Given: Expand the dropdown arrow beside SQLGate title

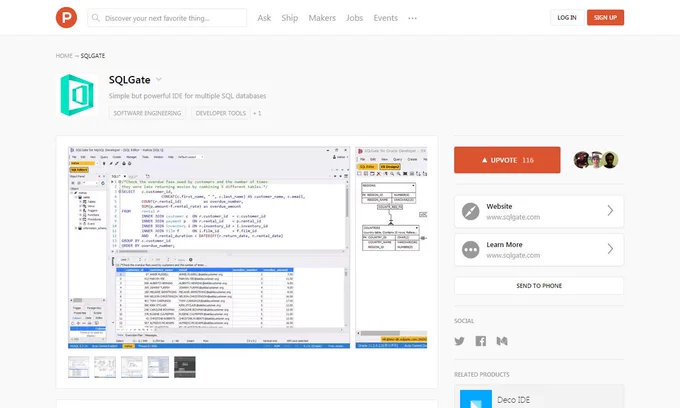Looking at the screenshot, I should tap(159, 79).
